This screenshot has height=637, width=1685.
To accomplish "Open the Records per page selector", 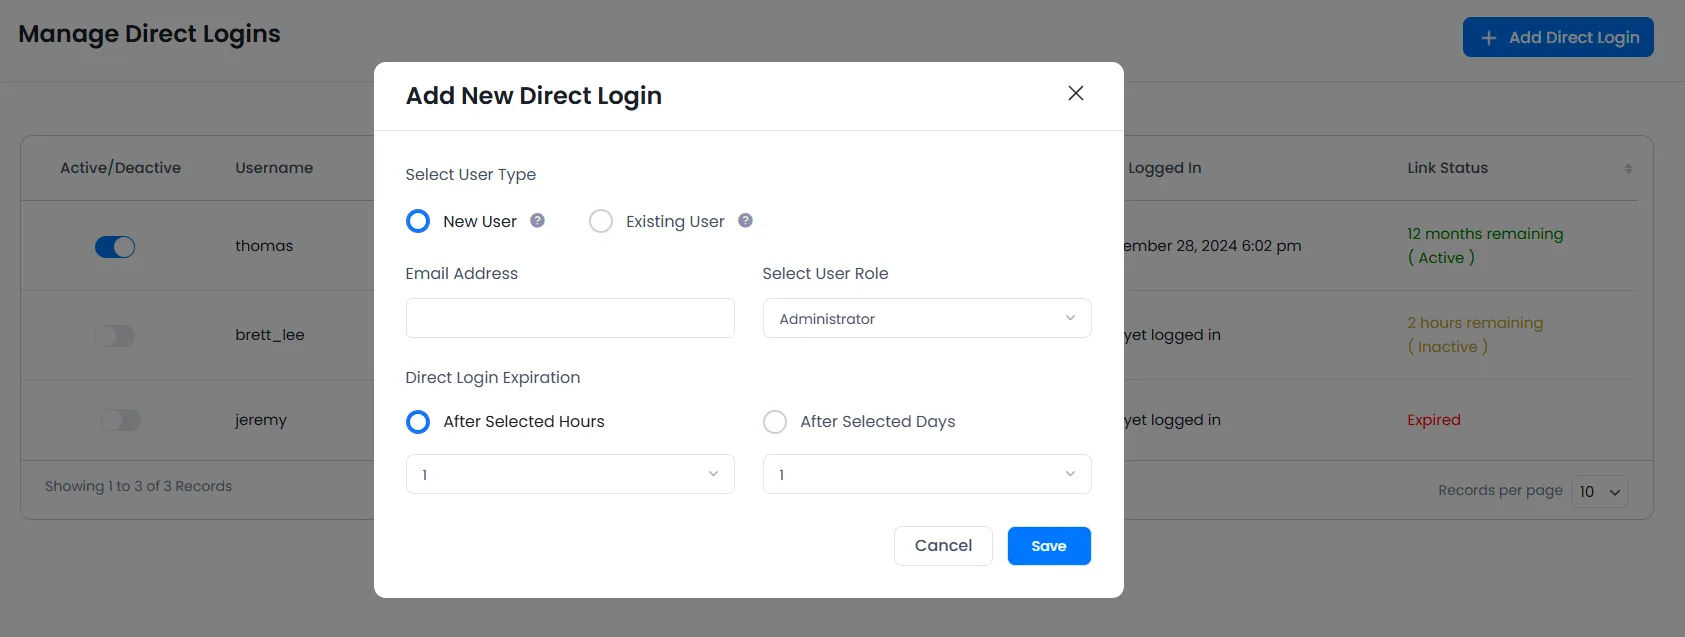I will [x=1599, y=491].
